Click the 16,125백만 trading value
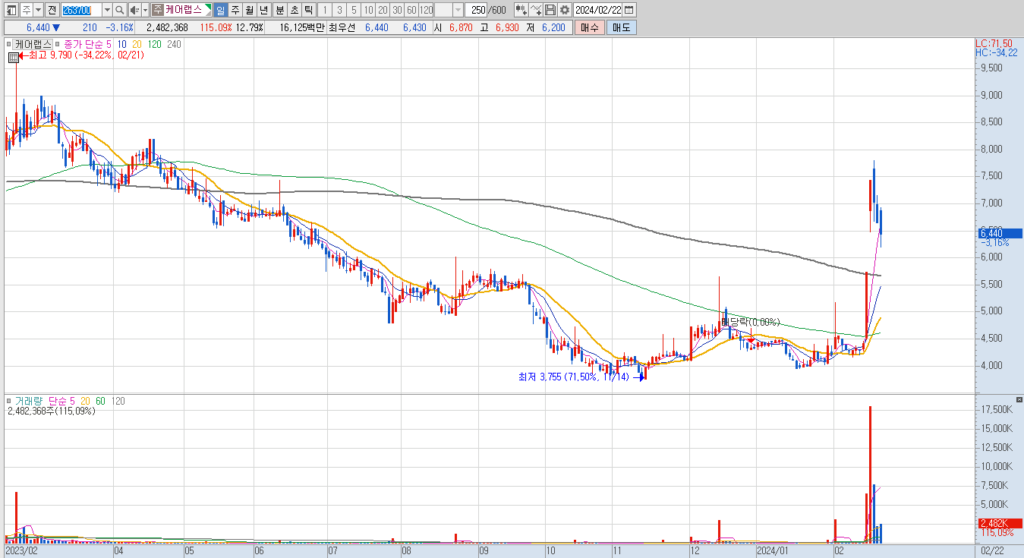Image resolution: width=1024 pixels, height=558 pixels. (x=302, y=27)
